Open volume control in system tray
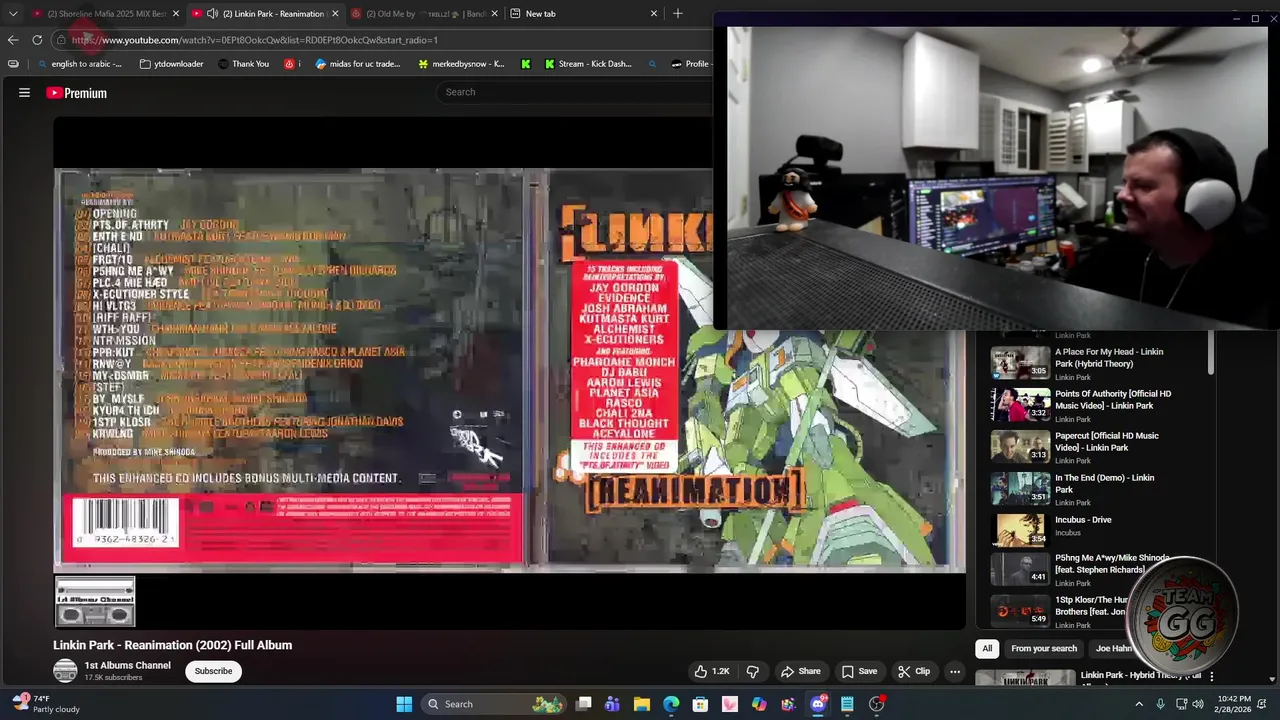The image size is (1280, 720). [x=1198, y=704]
